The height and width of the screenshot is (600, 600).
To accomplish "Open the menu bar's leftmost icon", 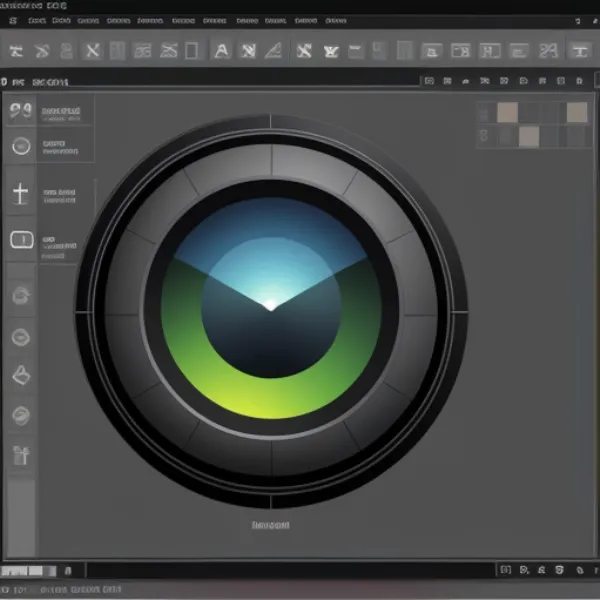I will click(13, 21).
